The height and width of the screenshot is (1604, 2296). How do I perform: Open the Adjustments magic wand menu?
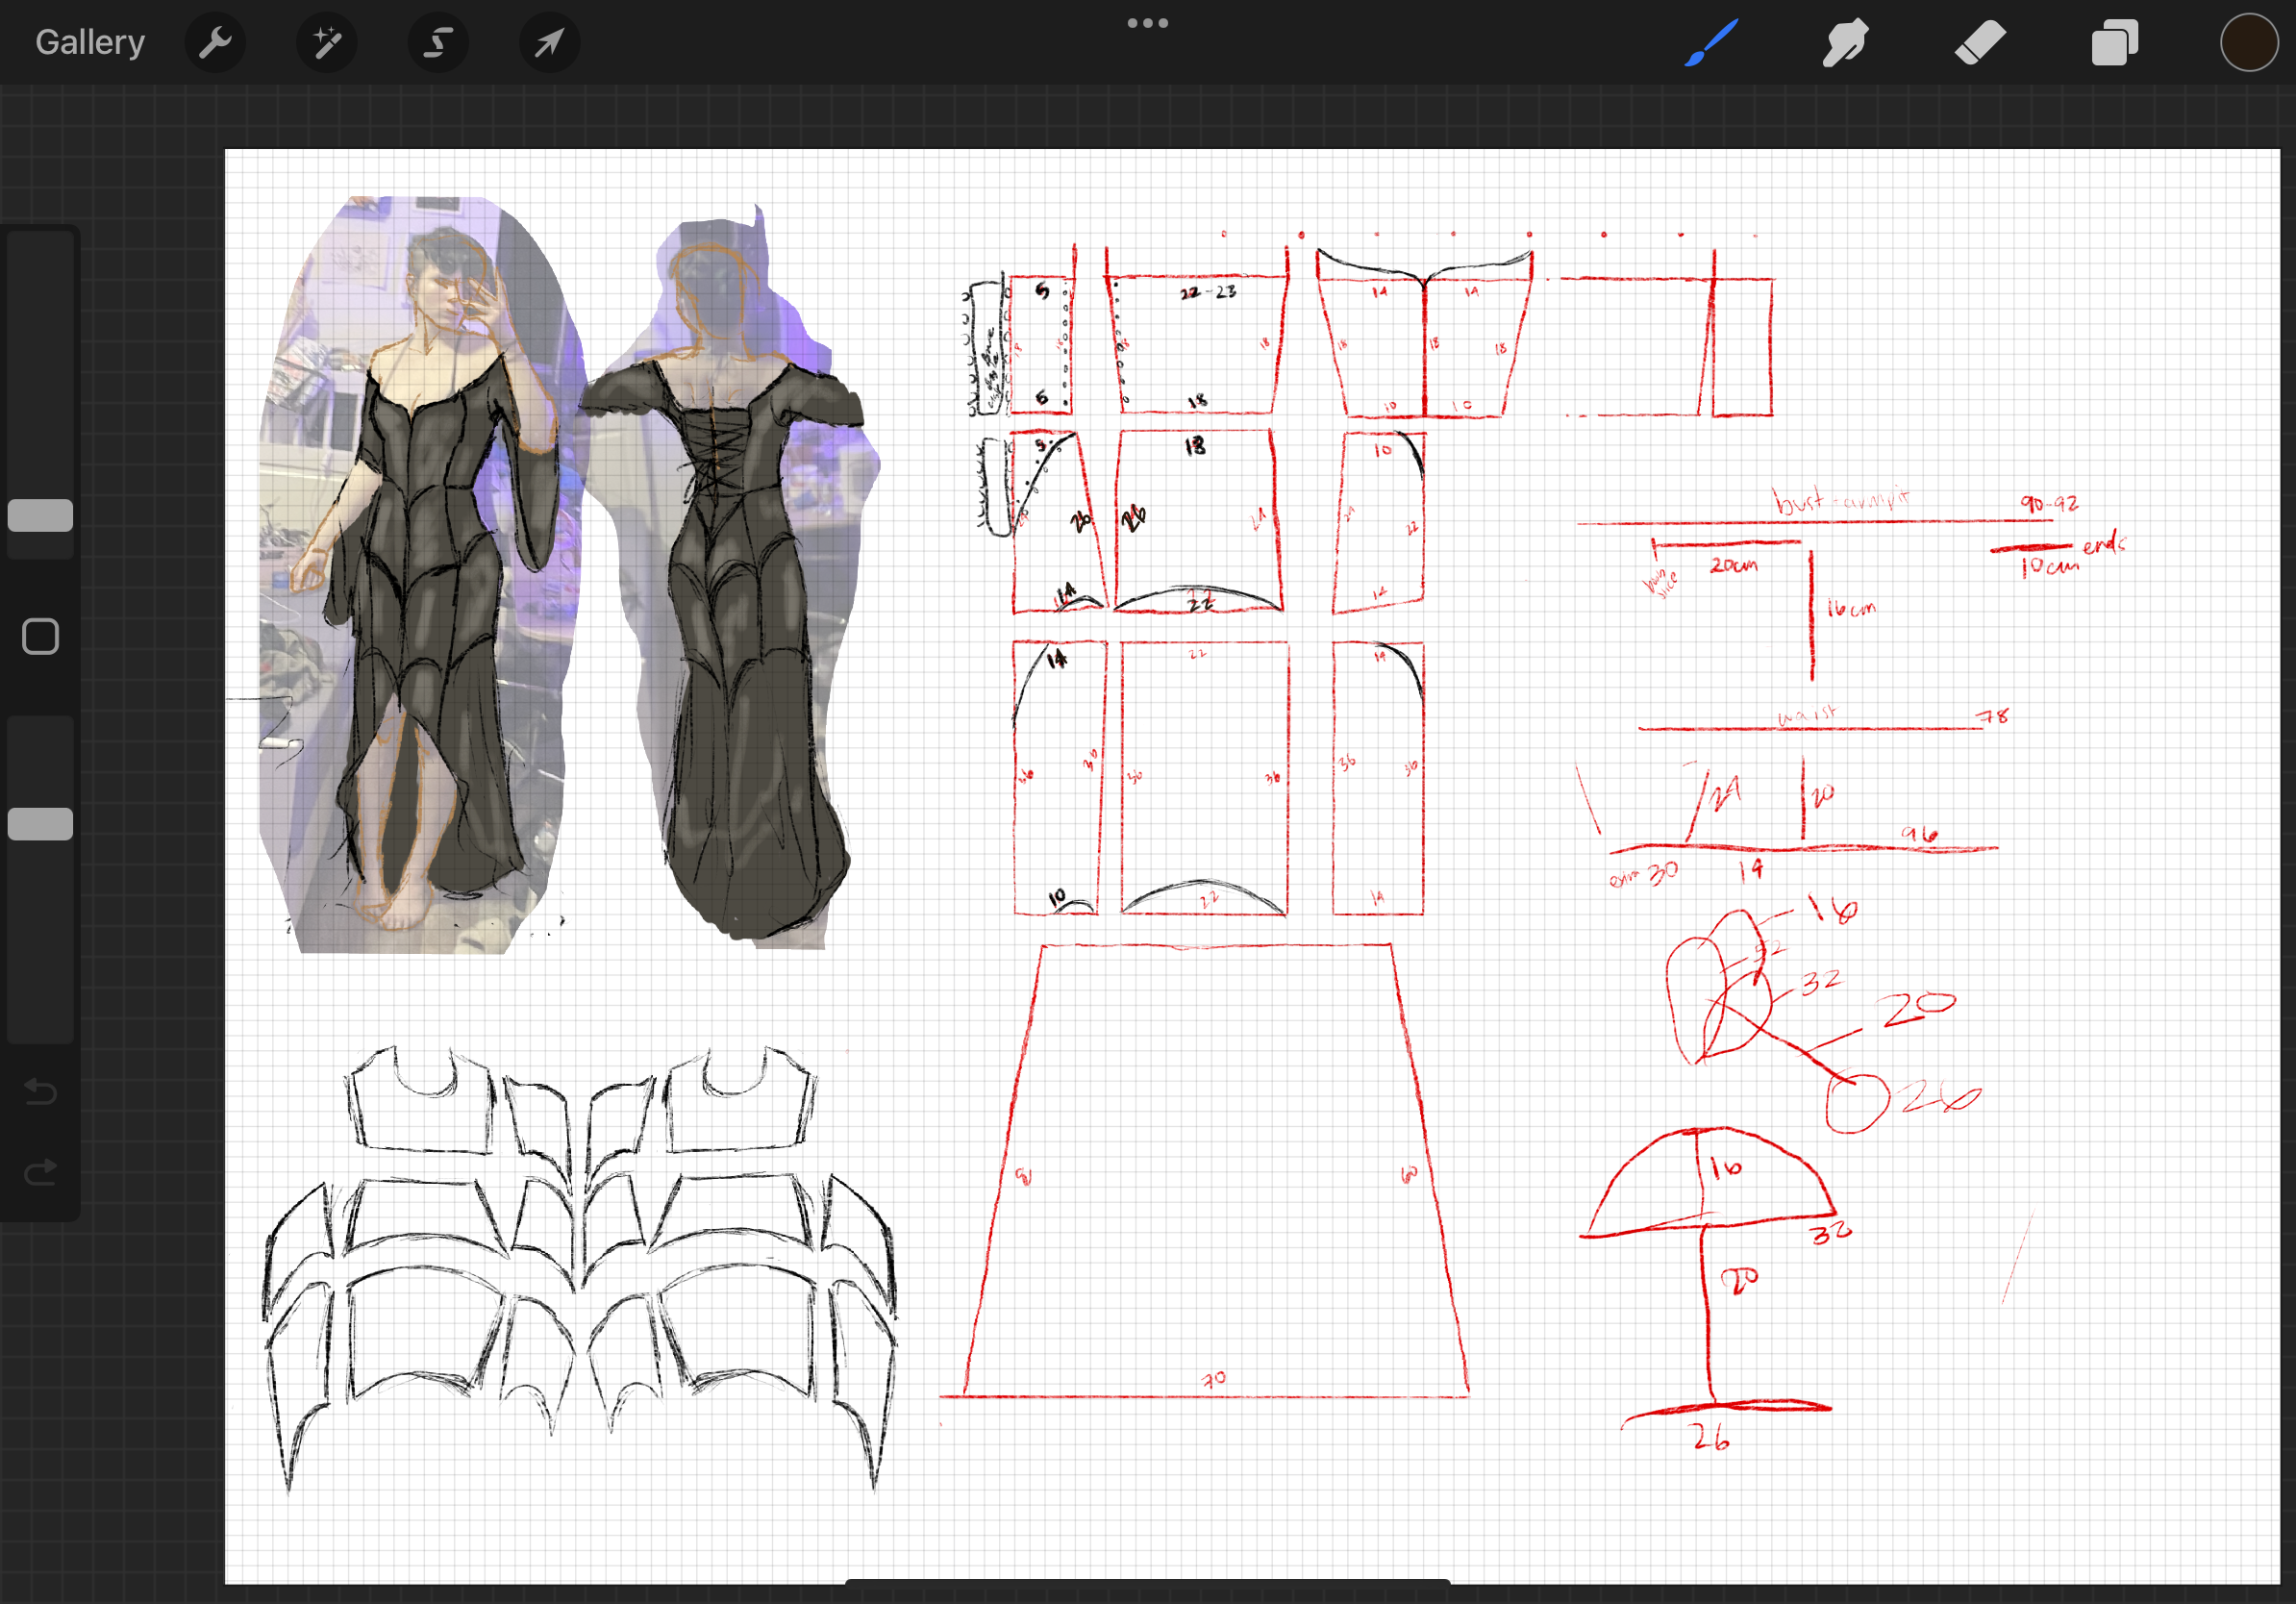click(x=327, y=42)
